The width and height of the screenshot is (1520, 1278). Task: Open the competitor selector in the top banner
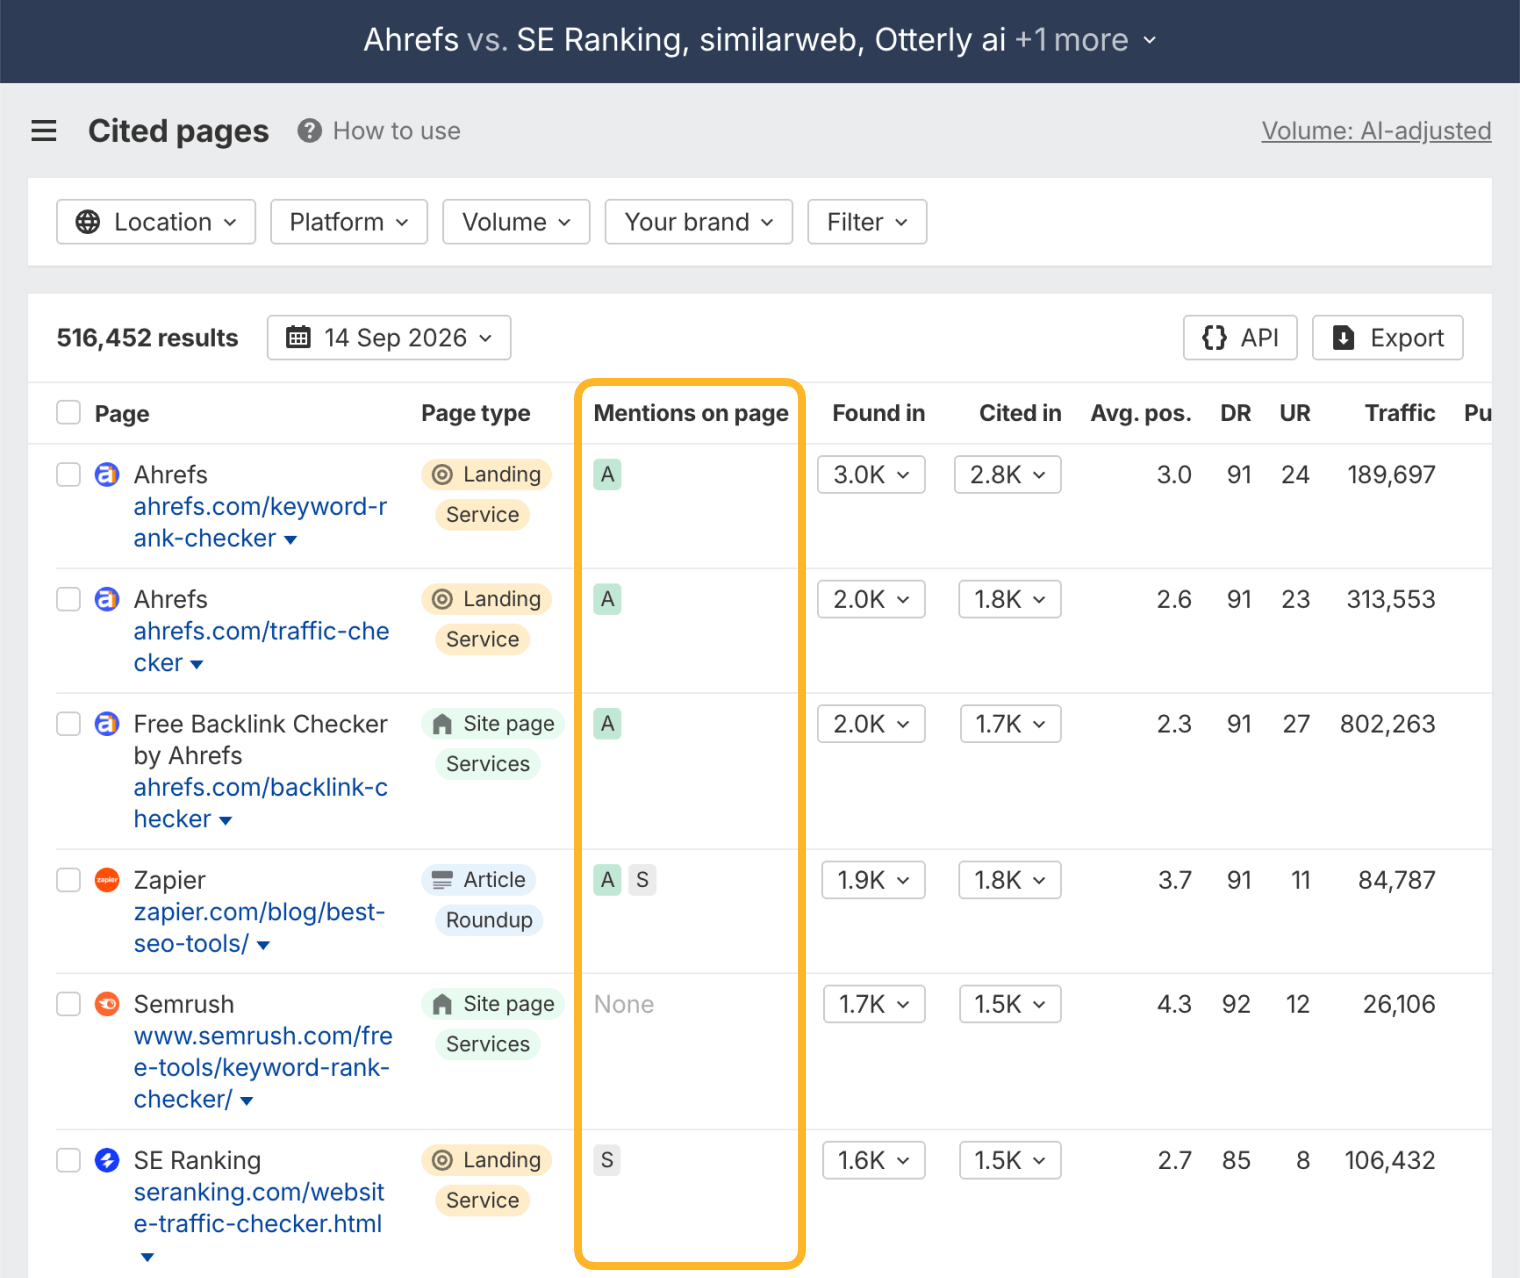[760, 40]
